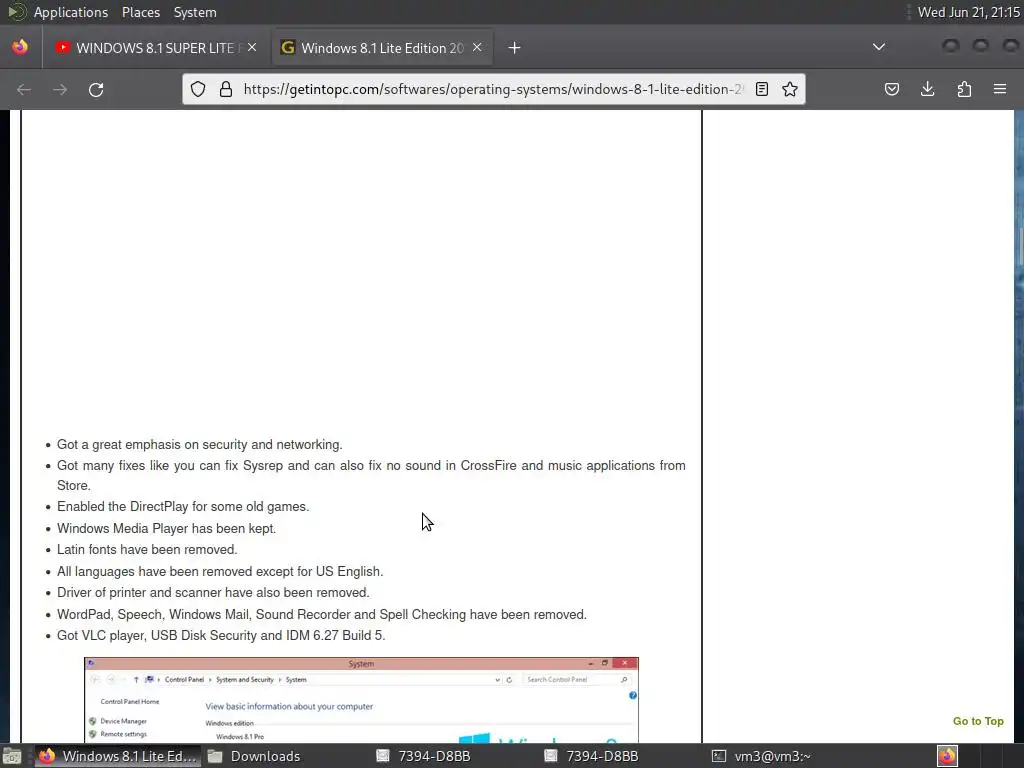Click the text 'Windows Media Player has been kept.'
Image resolution: width=1024 pixels, height=768 pixels.
coord(167,528)
